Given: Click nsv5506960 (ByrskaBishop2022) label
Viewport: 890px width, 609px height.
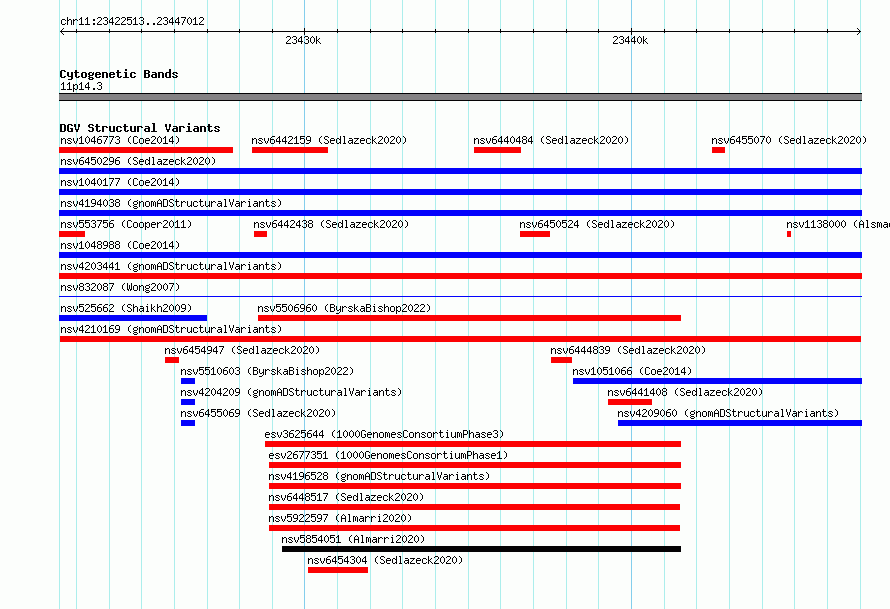Looking at the screenshot, I should coord(344,308).
